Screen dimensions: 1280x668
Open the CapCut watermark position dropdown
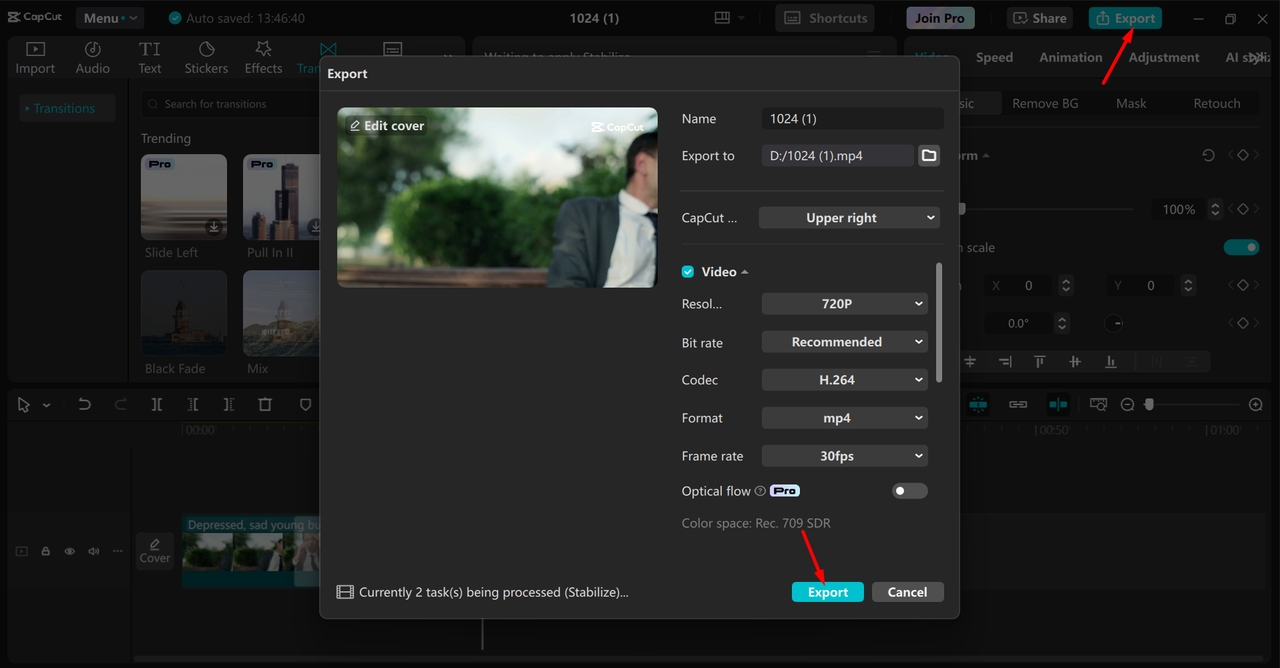click(x=849, y=217)
